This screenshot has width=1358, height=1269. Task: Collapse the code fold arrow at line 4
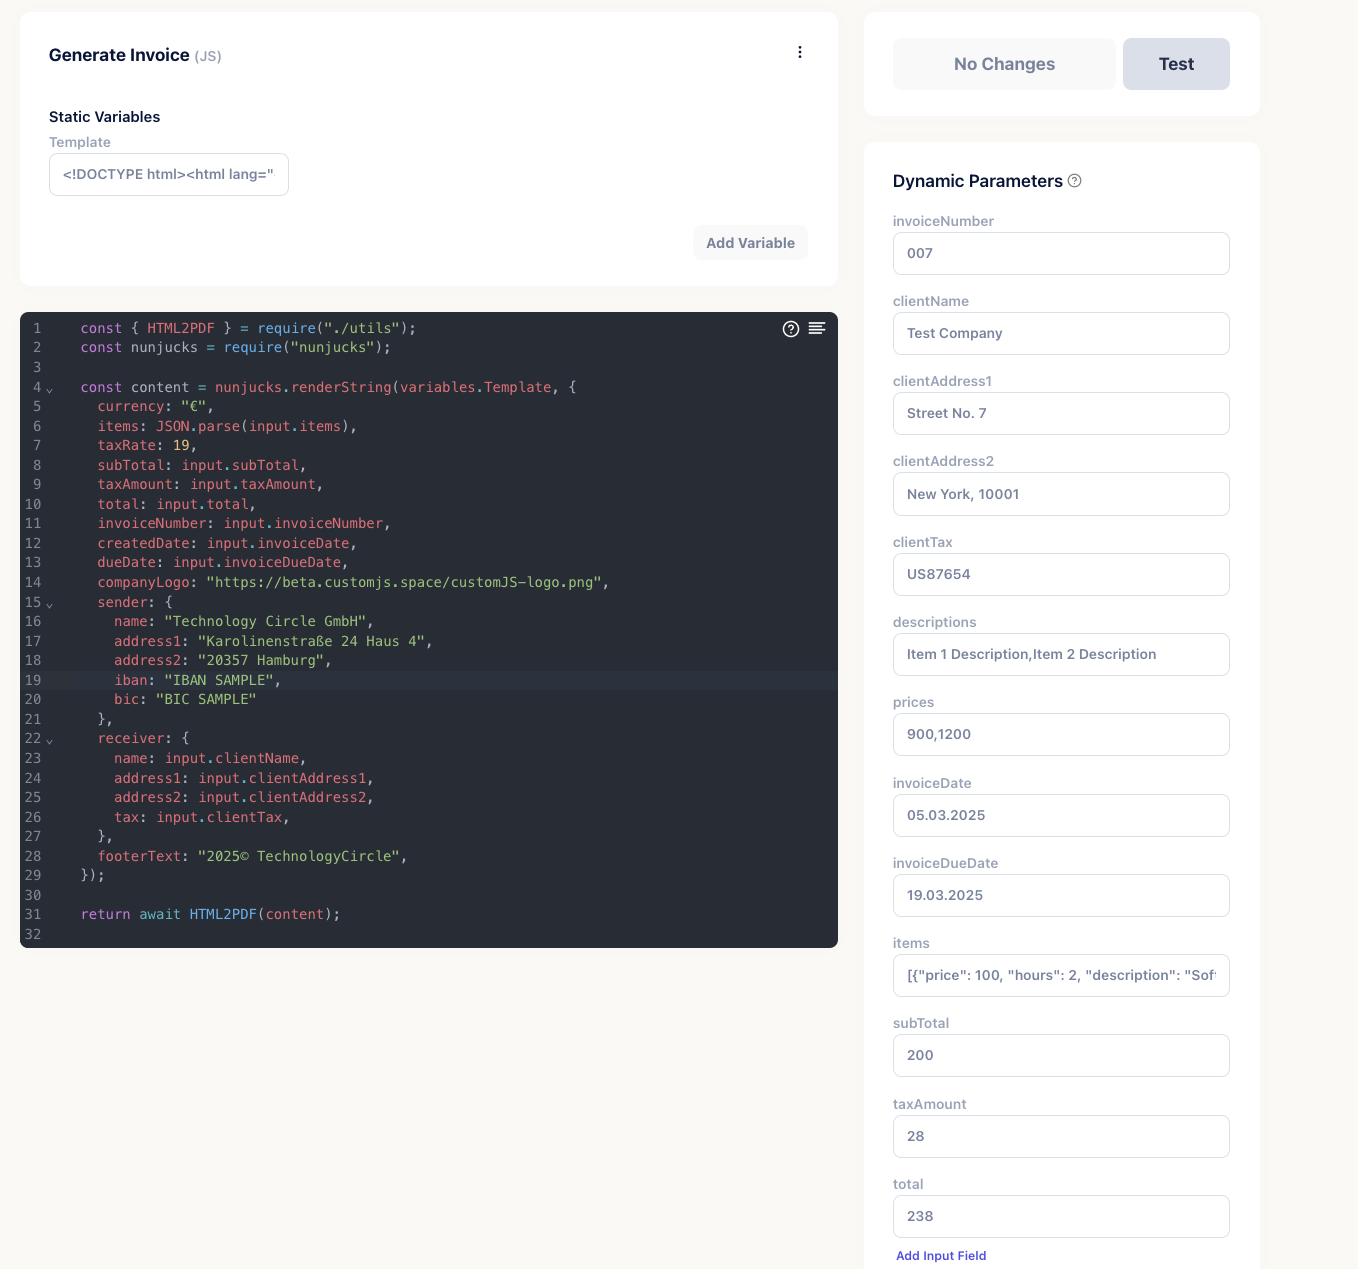[x=50, y=389]
